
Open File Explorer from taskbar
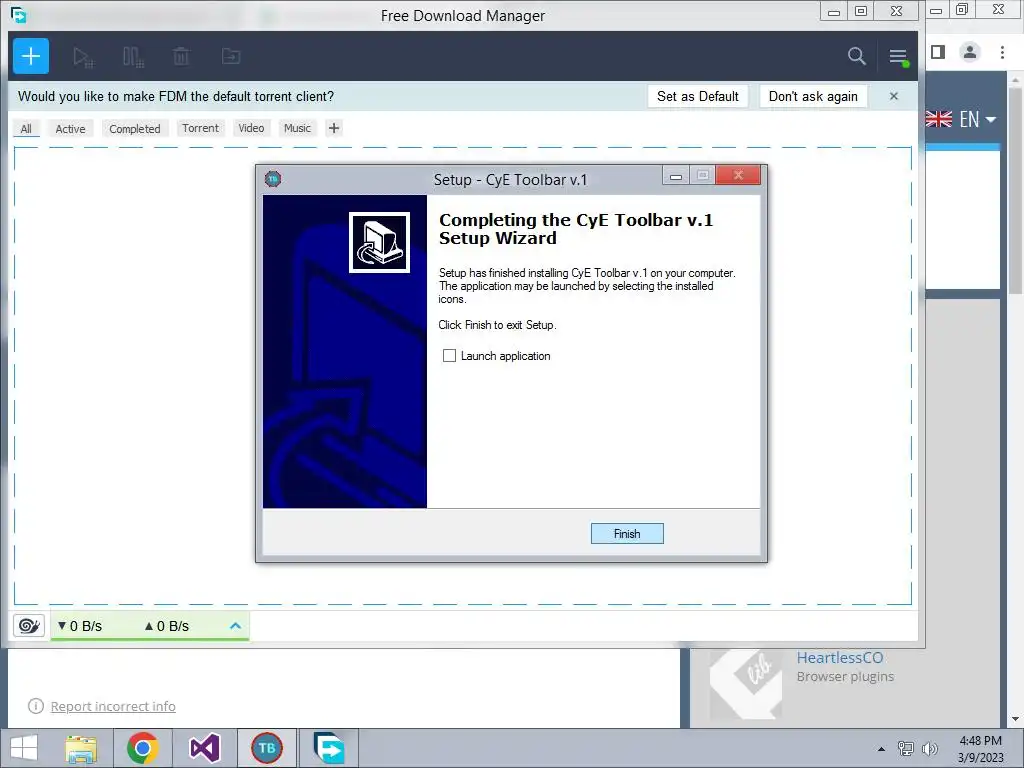pos(82,748)
